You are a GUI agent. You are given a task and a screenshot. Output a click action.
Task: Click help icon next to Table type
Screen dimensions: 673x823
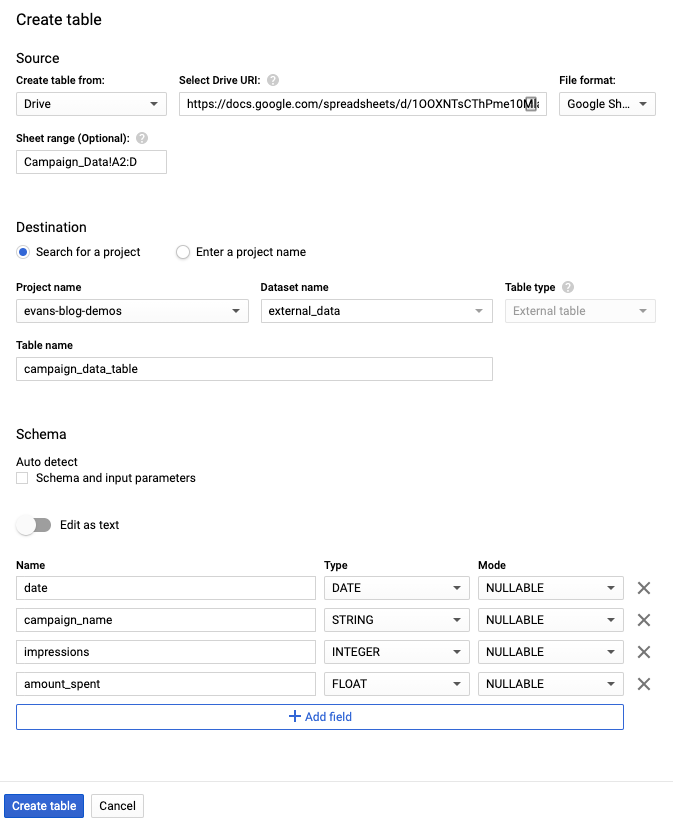coord(568,287)
